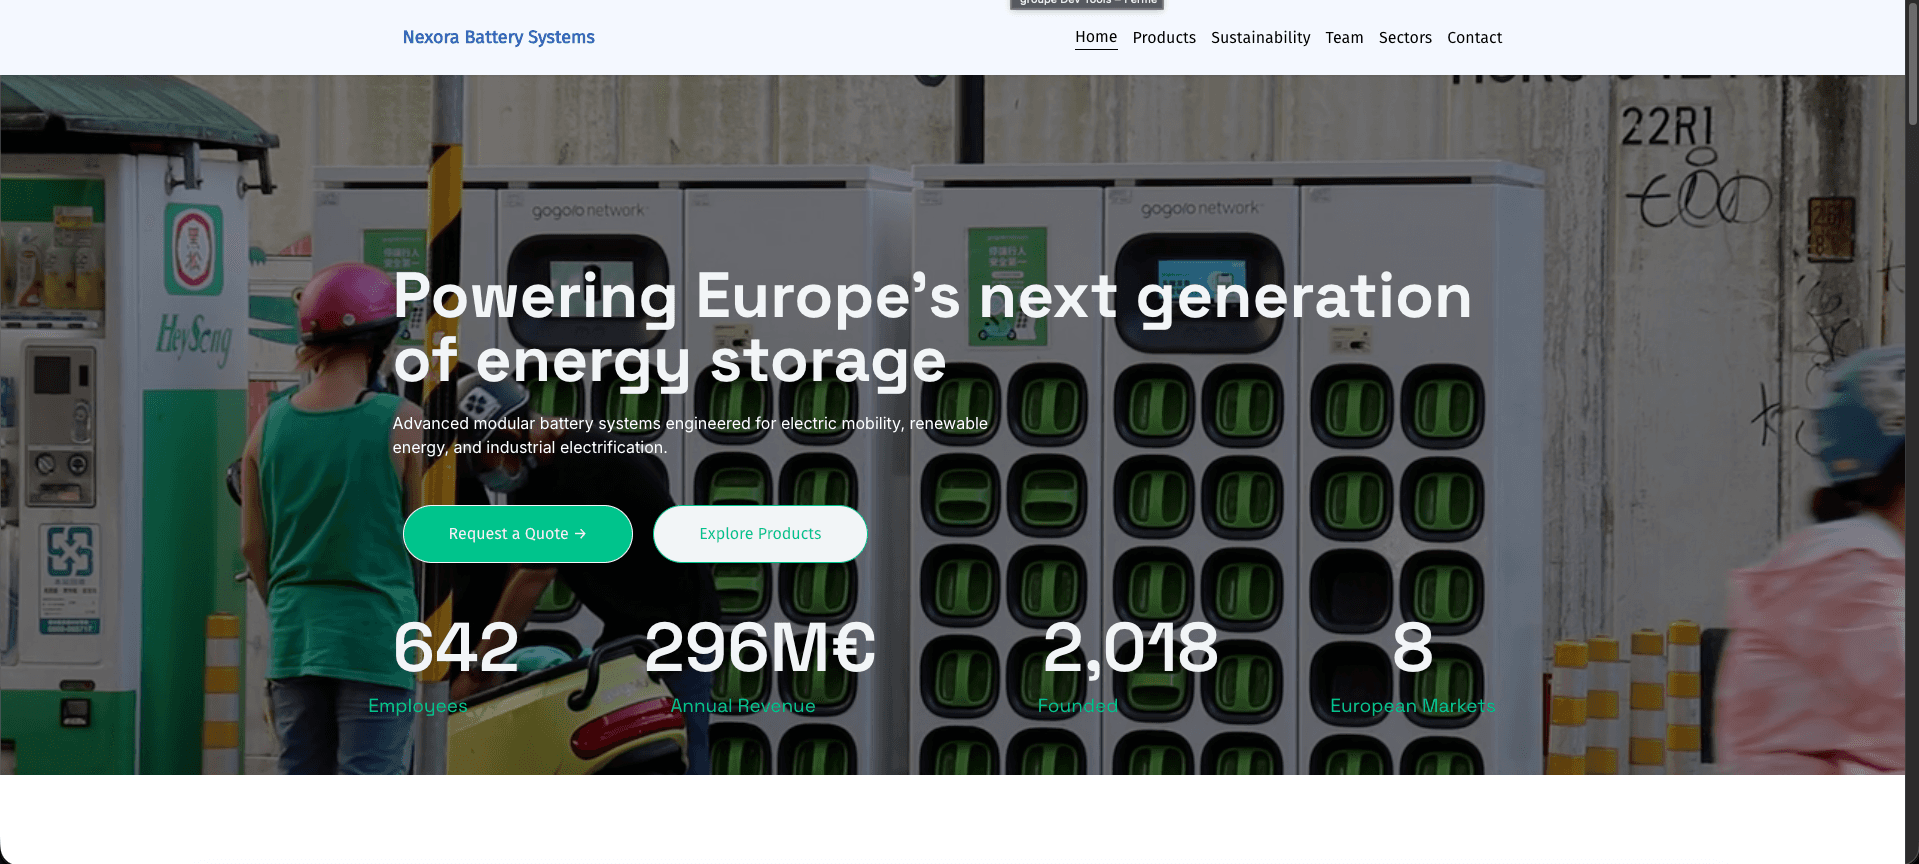Click the 296M€ revenue figure
This screenshot has width=1919, height=864.
pos(760,648)
